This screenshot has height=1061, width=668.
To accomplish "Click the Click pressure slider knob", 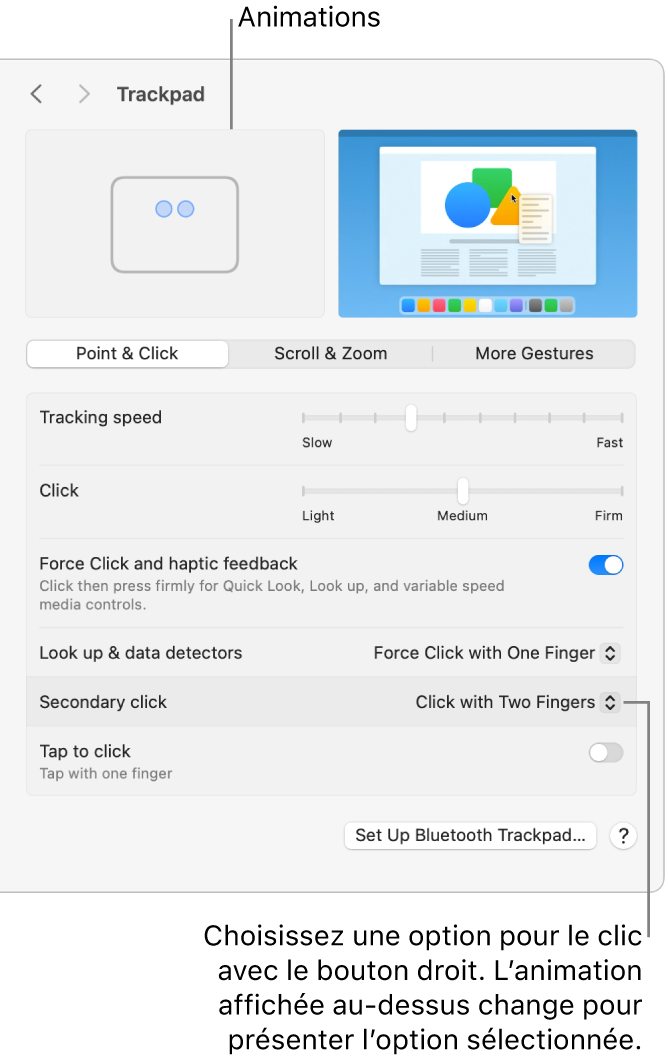I will 463,491.
